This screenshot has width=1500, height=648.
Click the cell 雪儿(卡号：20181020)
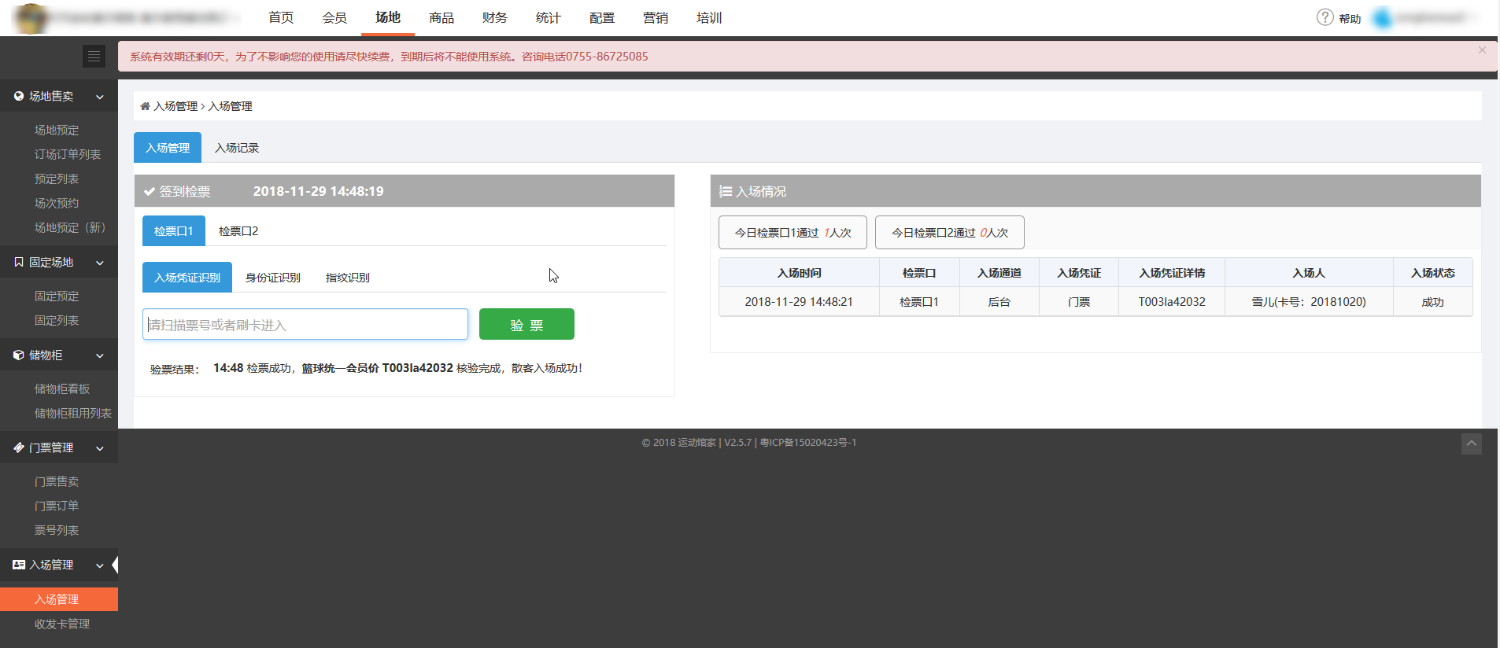(1309, 302)
